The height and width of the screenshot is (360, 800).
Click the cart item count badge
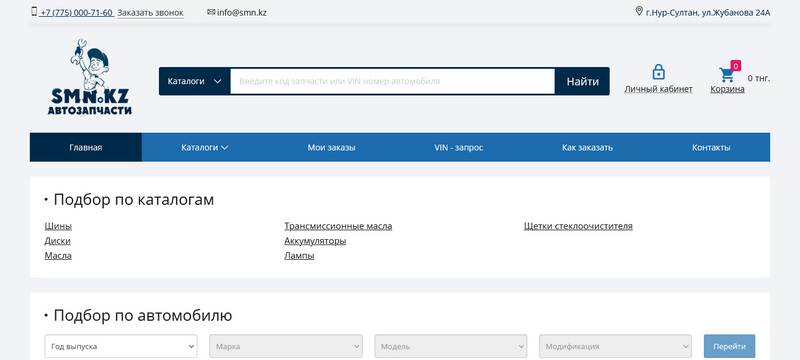pos(736,66)
